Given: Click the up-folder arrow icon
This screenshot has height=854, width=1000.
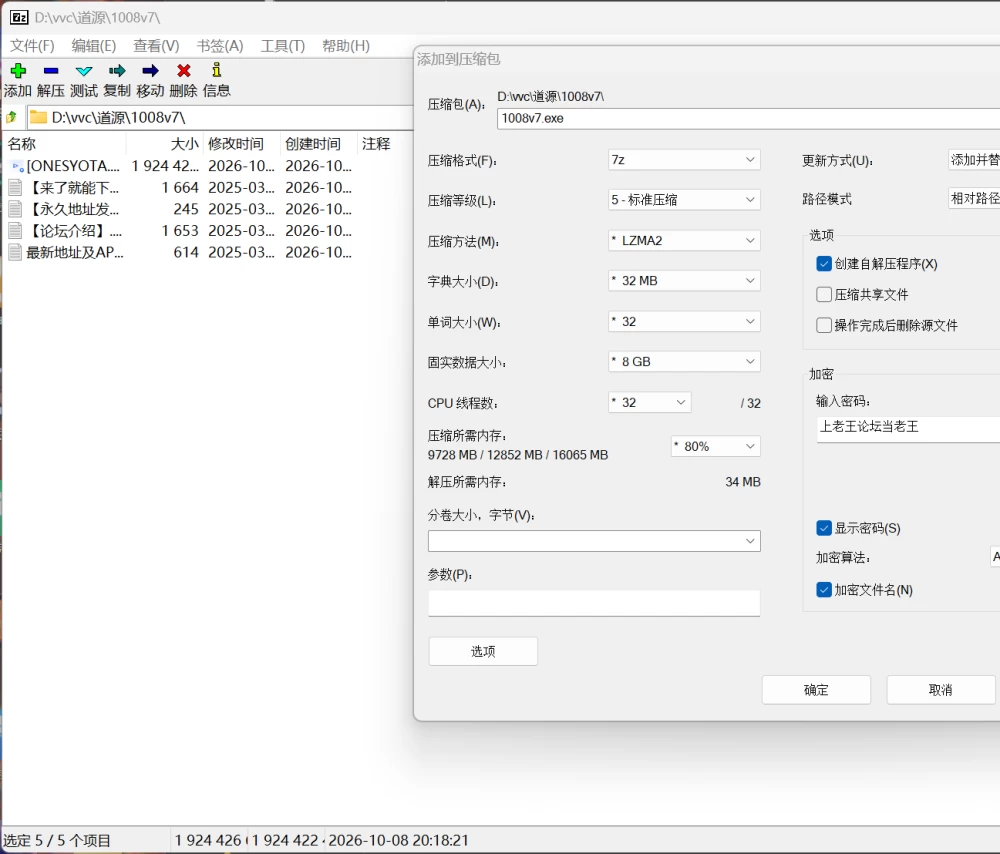Looking at the screenshot, I should (11, 117).
